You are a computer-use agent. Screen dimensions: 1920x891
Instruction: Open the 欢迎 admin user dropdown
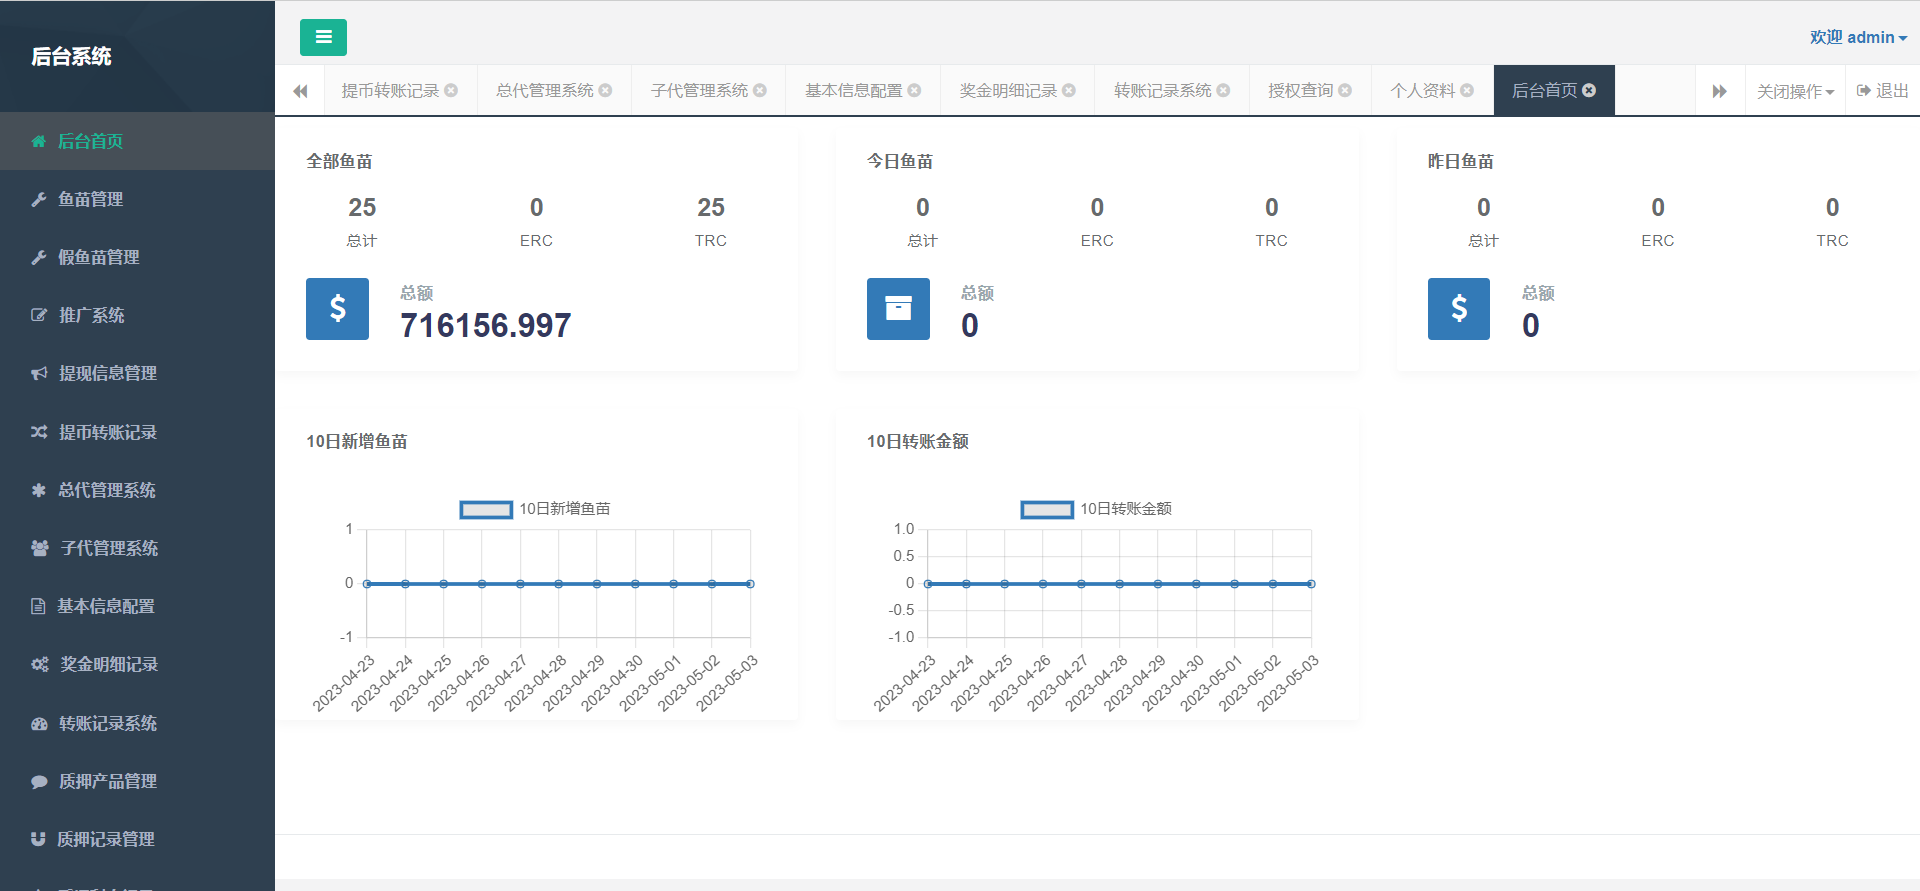[x=1858, y=37]
